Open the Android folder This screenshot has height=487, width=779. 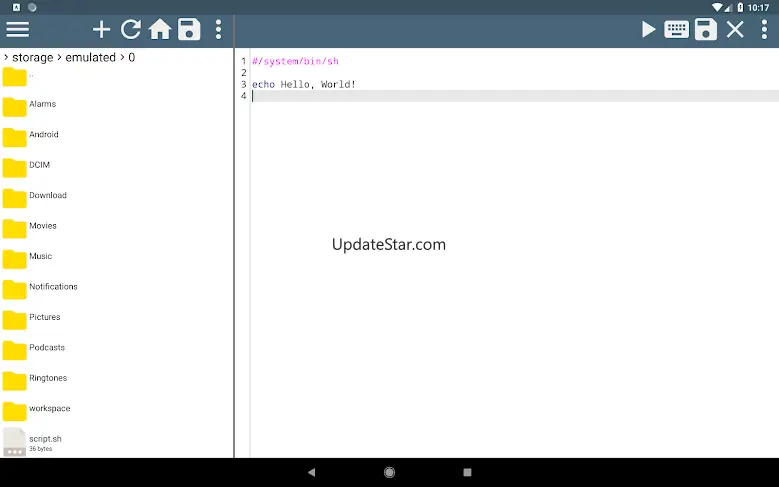(x=117, y=136)
